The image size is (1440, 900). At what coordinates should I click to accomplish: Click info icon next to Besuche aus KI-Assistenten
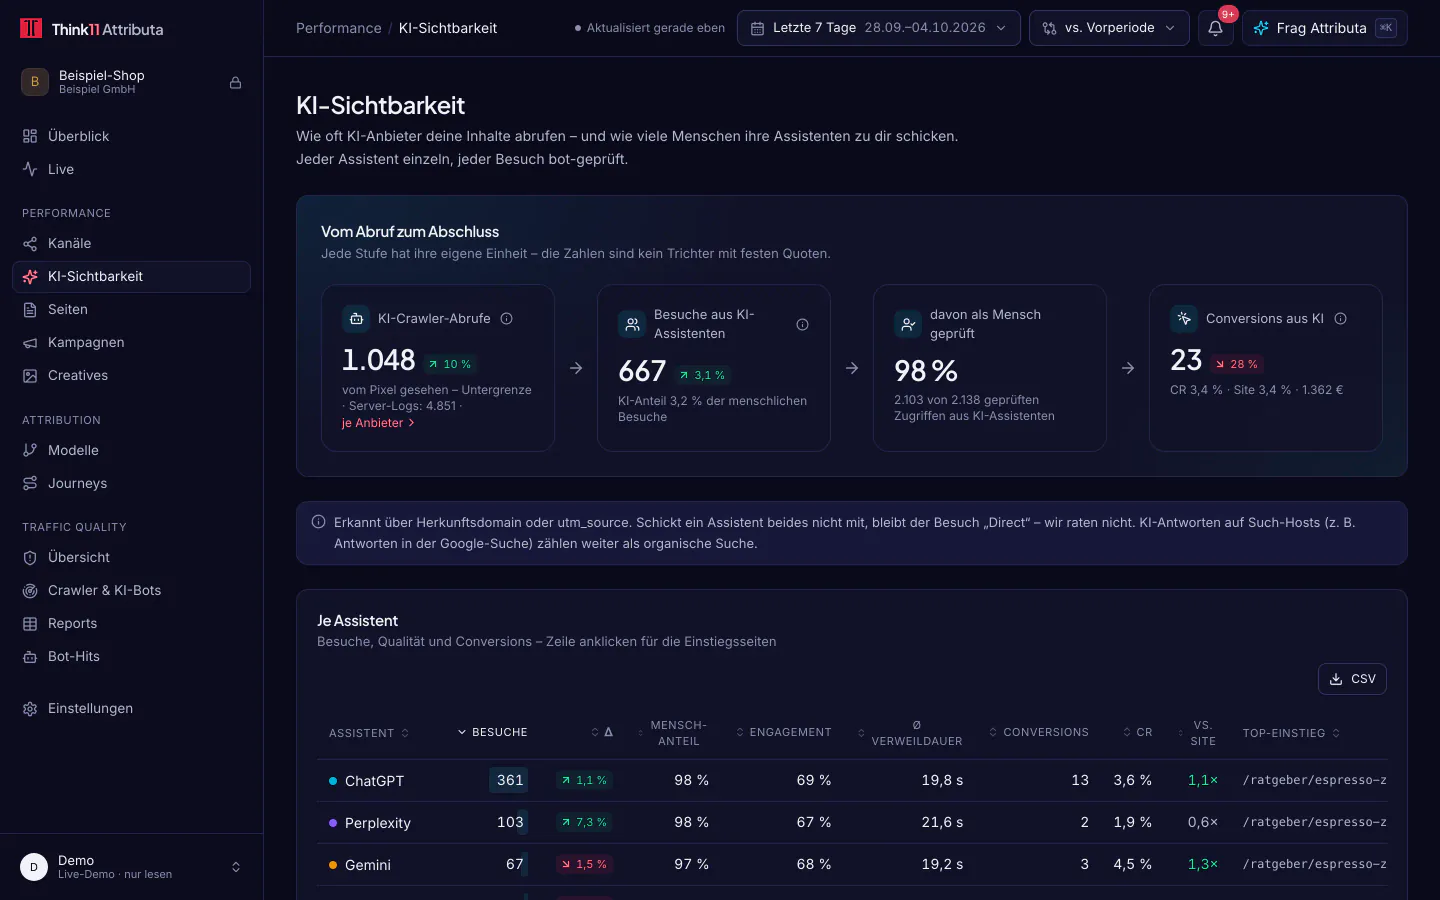802,324
